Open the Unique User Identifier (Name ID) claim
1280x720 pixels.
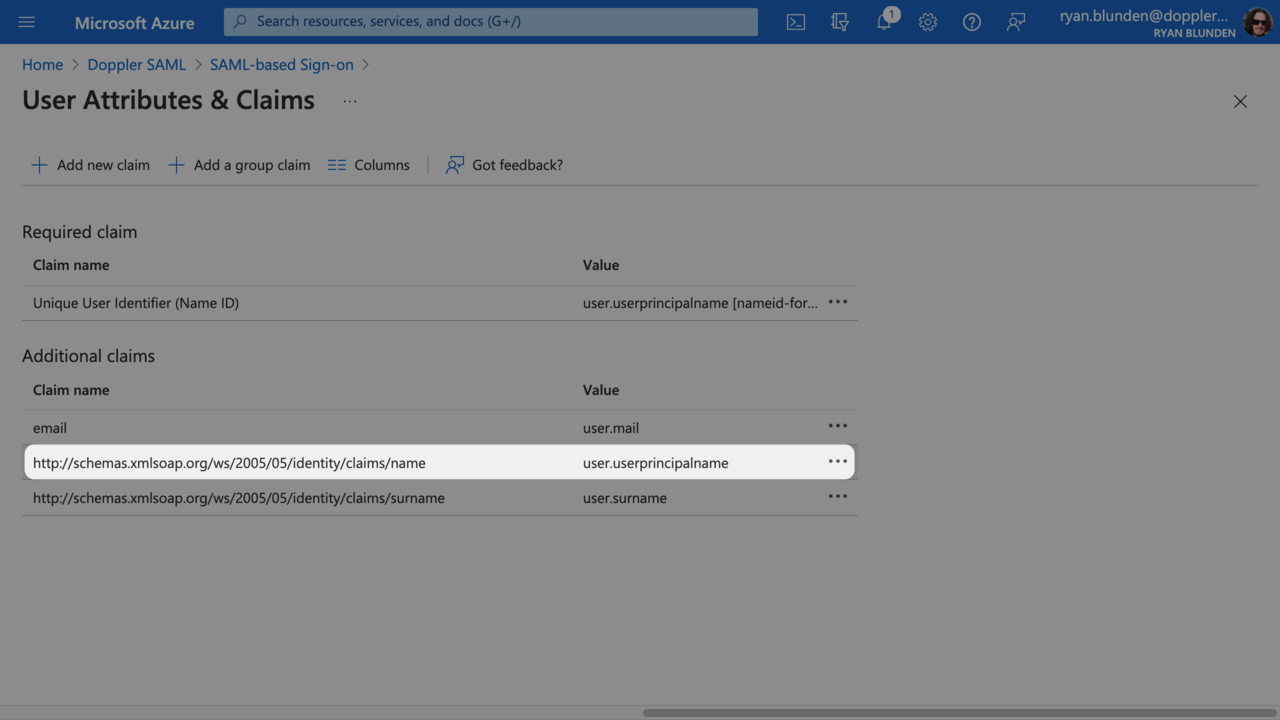coord(136,303)
